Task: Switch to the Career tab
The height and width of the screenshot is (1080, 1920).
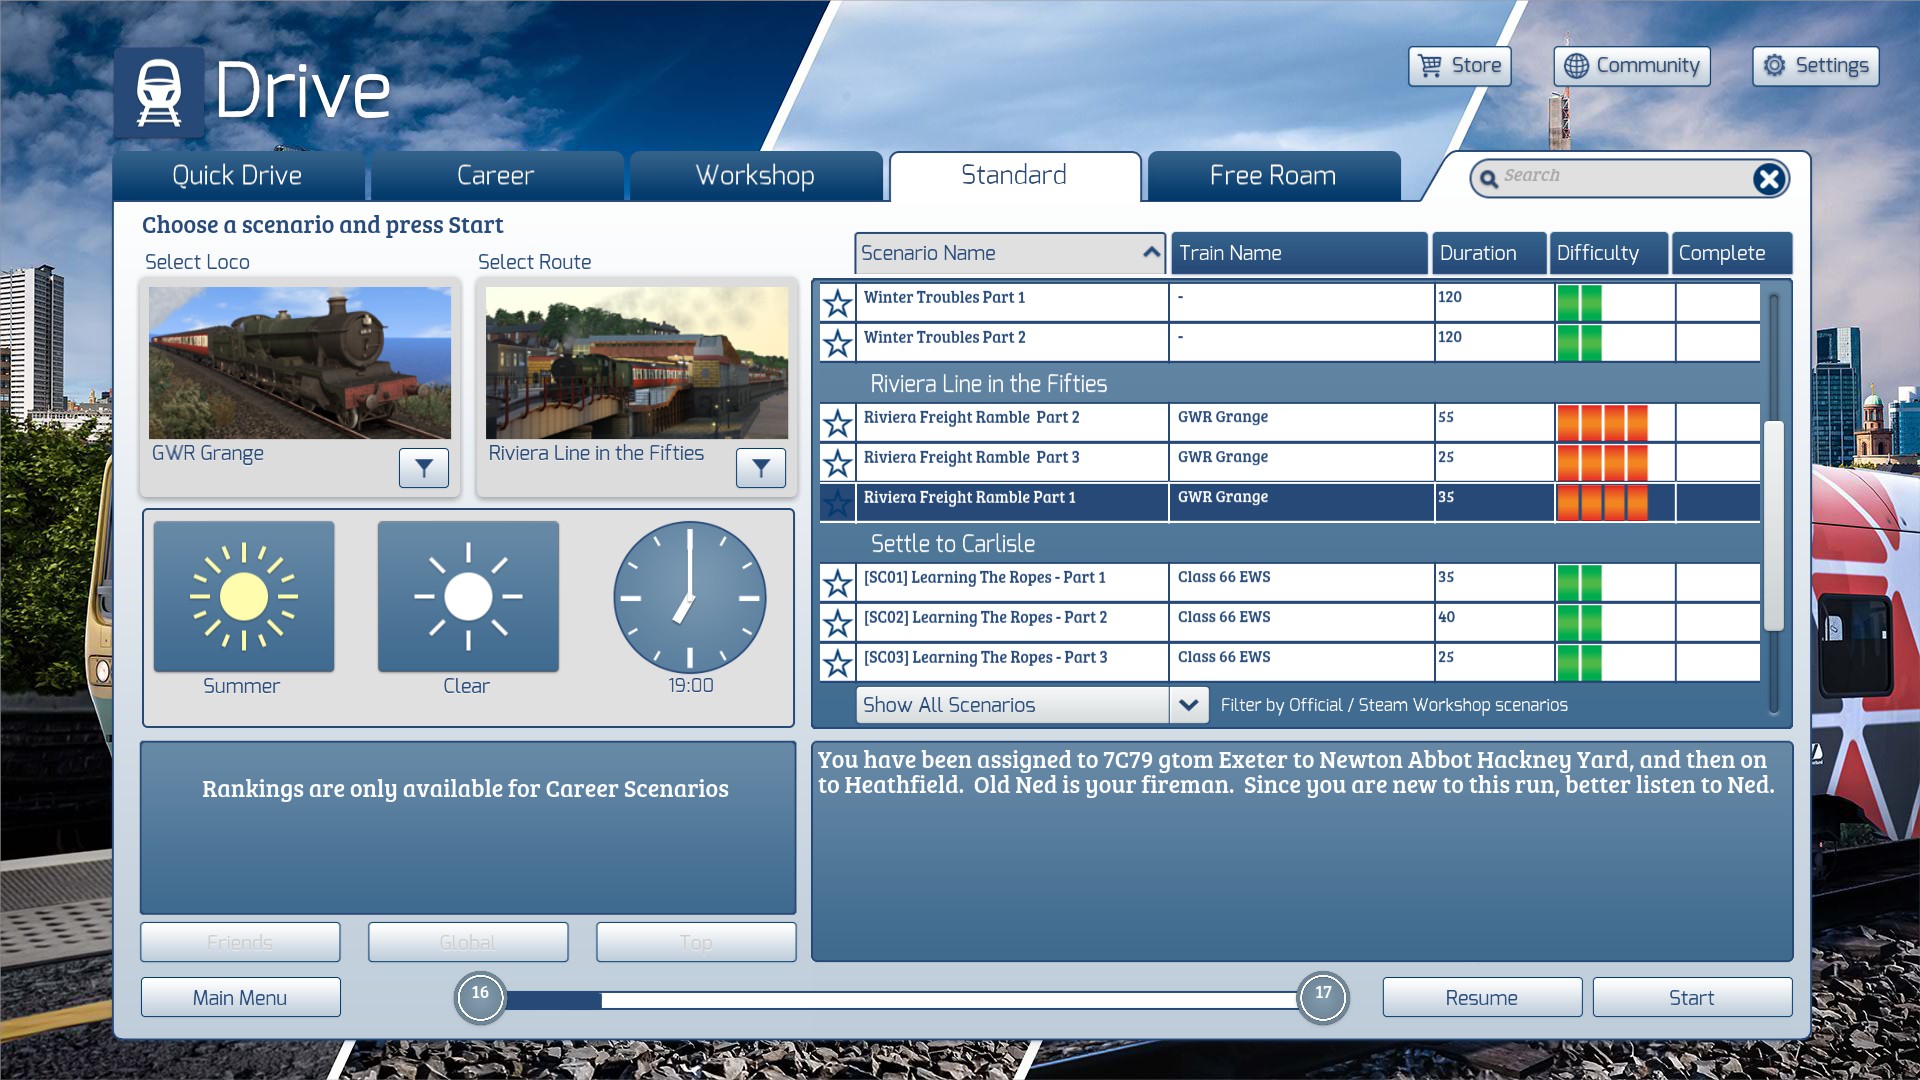Action: [x=496, y=176]
